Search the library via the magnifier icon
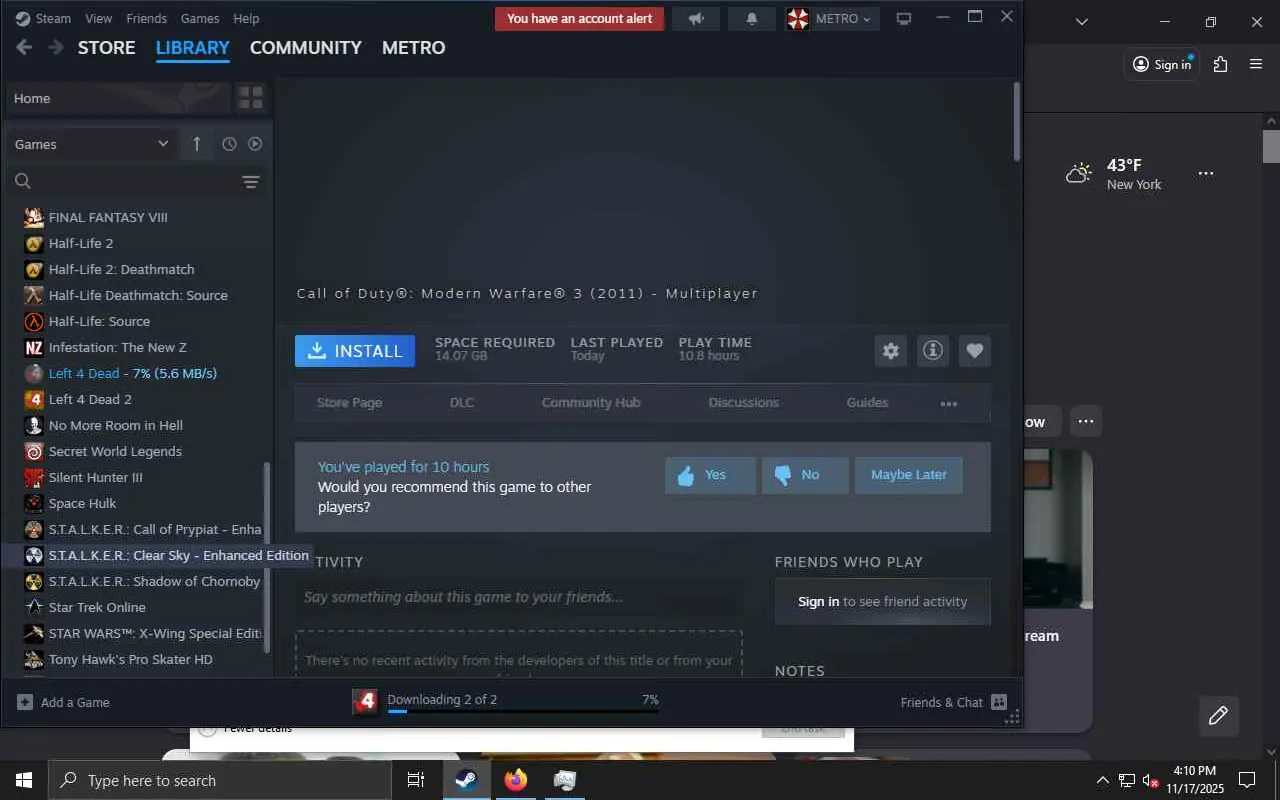 click(23, 181)
